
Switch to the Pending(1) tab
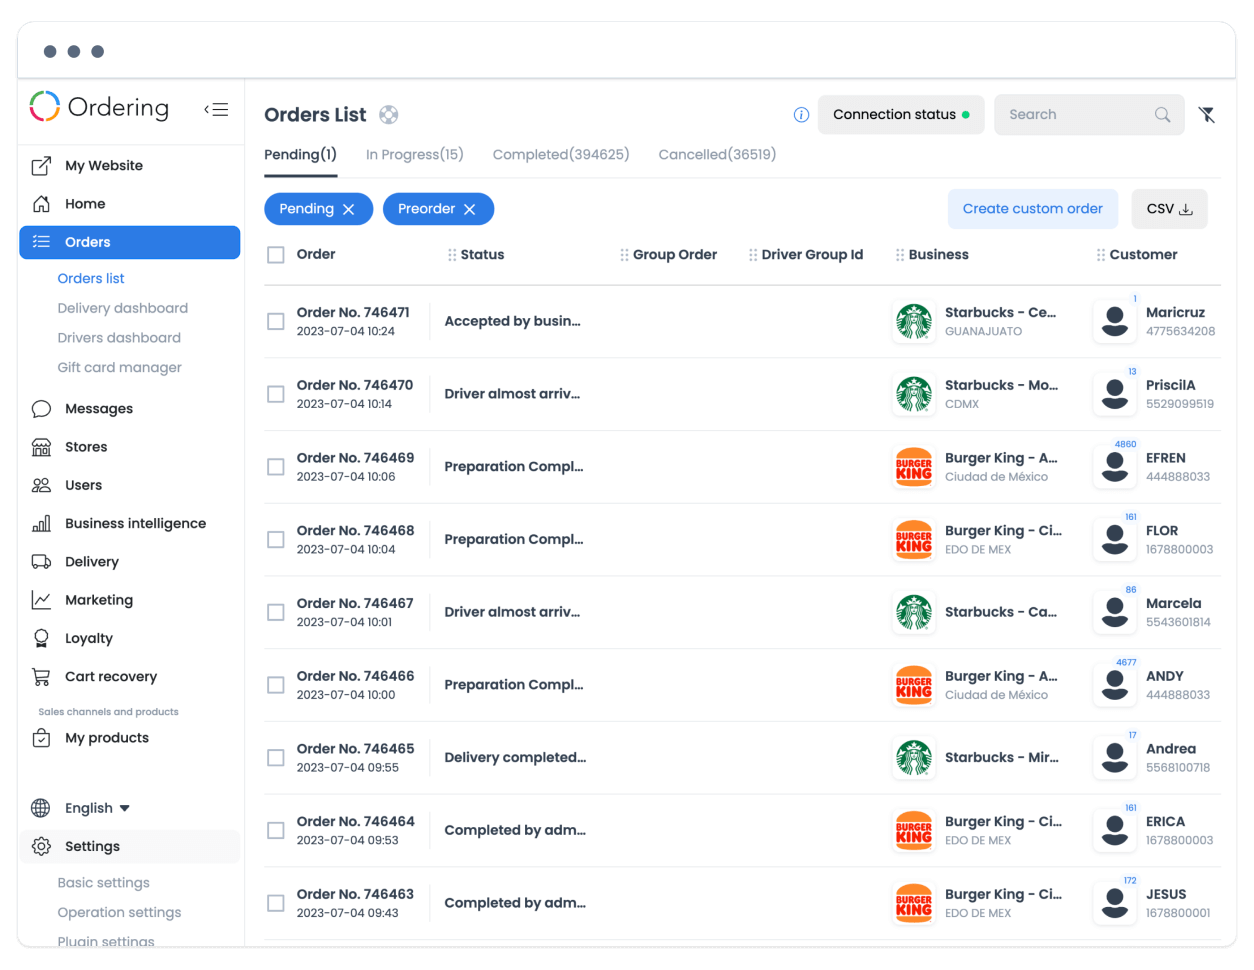[x=300, y=154]
